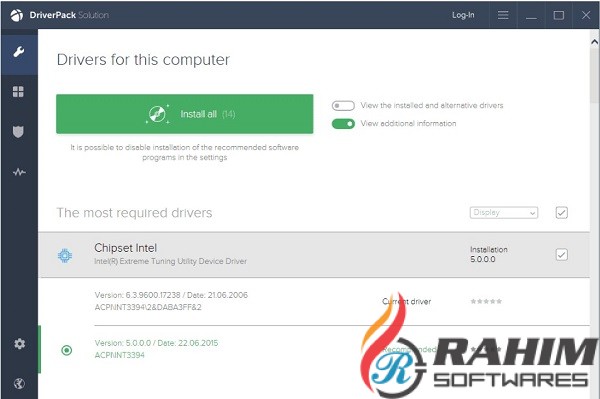The height and width of the screenshot is (399, 600).
Task: Click the Installation 5.0.0.0 label
Action: point(489,254)
